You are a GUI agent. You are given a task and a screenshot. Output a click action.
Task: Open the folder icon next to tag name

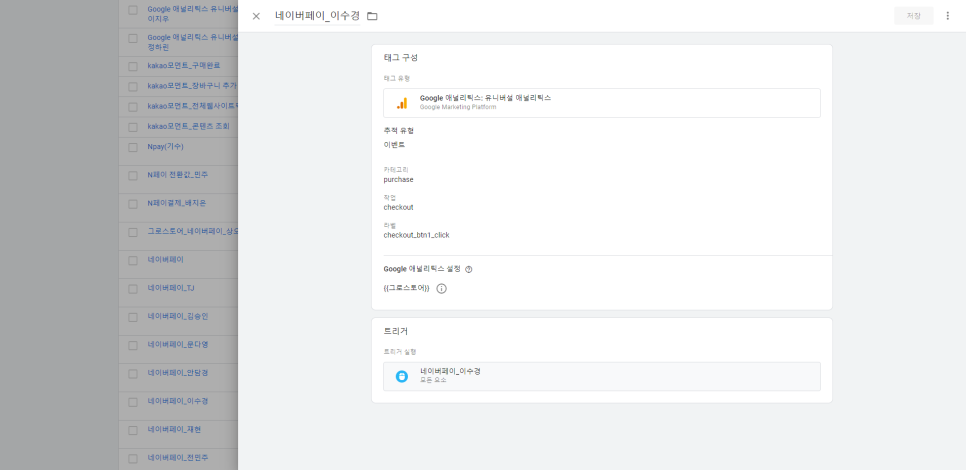(372, 16)
